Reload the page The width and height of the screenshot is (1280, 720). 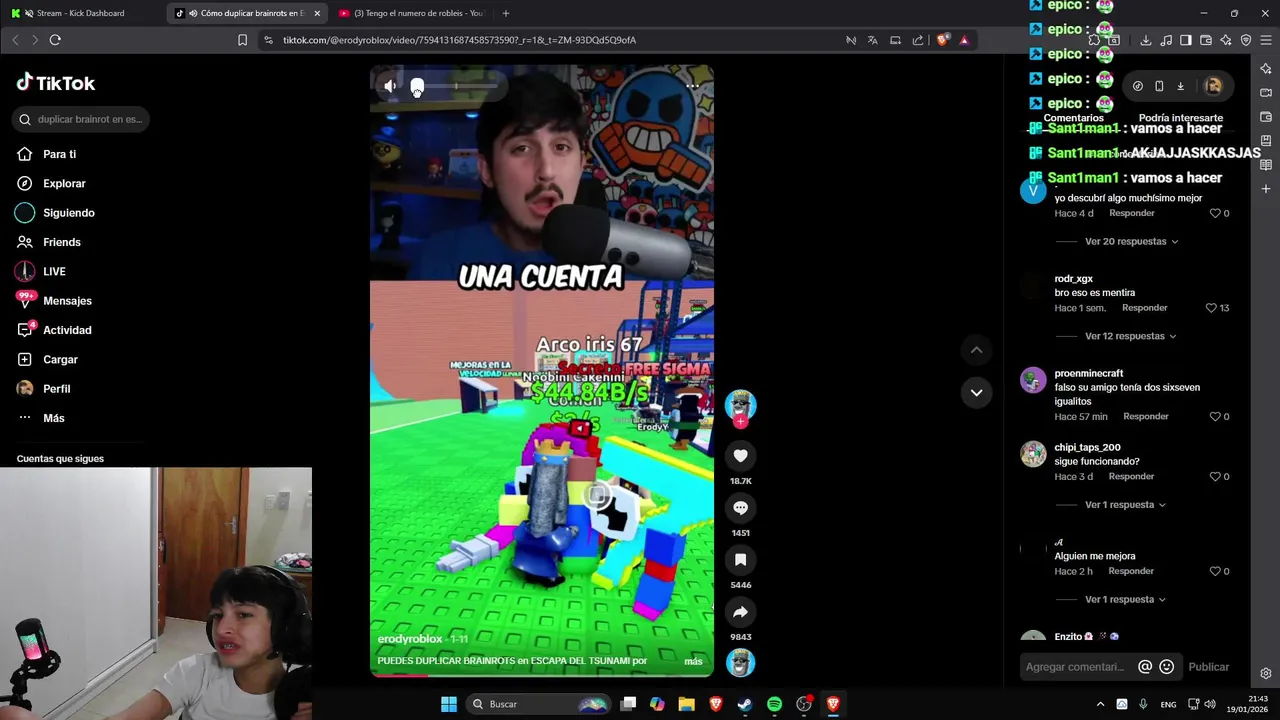click(55, 40)
